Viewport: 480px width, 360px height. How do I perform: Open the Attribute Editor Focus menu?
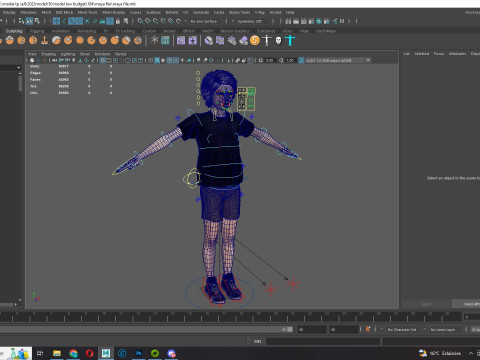[439, 54]
